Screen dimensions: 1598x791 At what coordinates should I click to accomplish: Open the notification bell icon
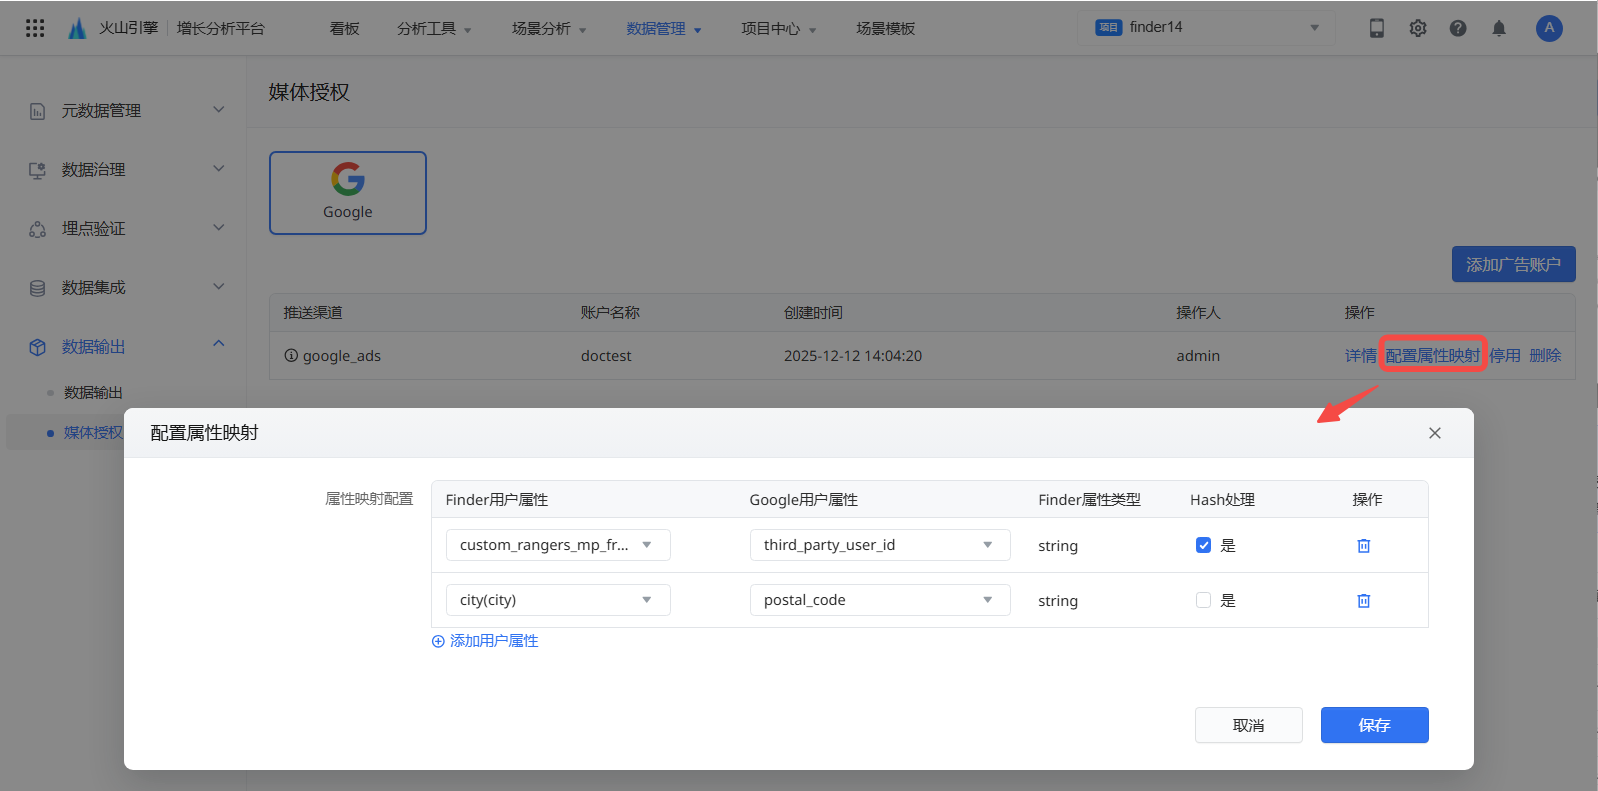click(1499, 28)
